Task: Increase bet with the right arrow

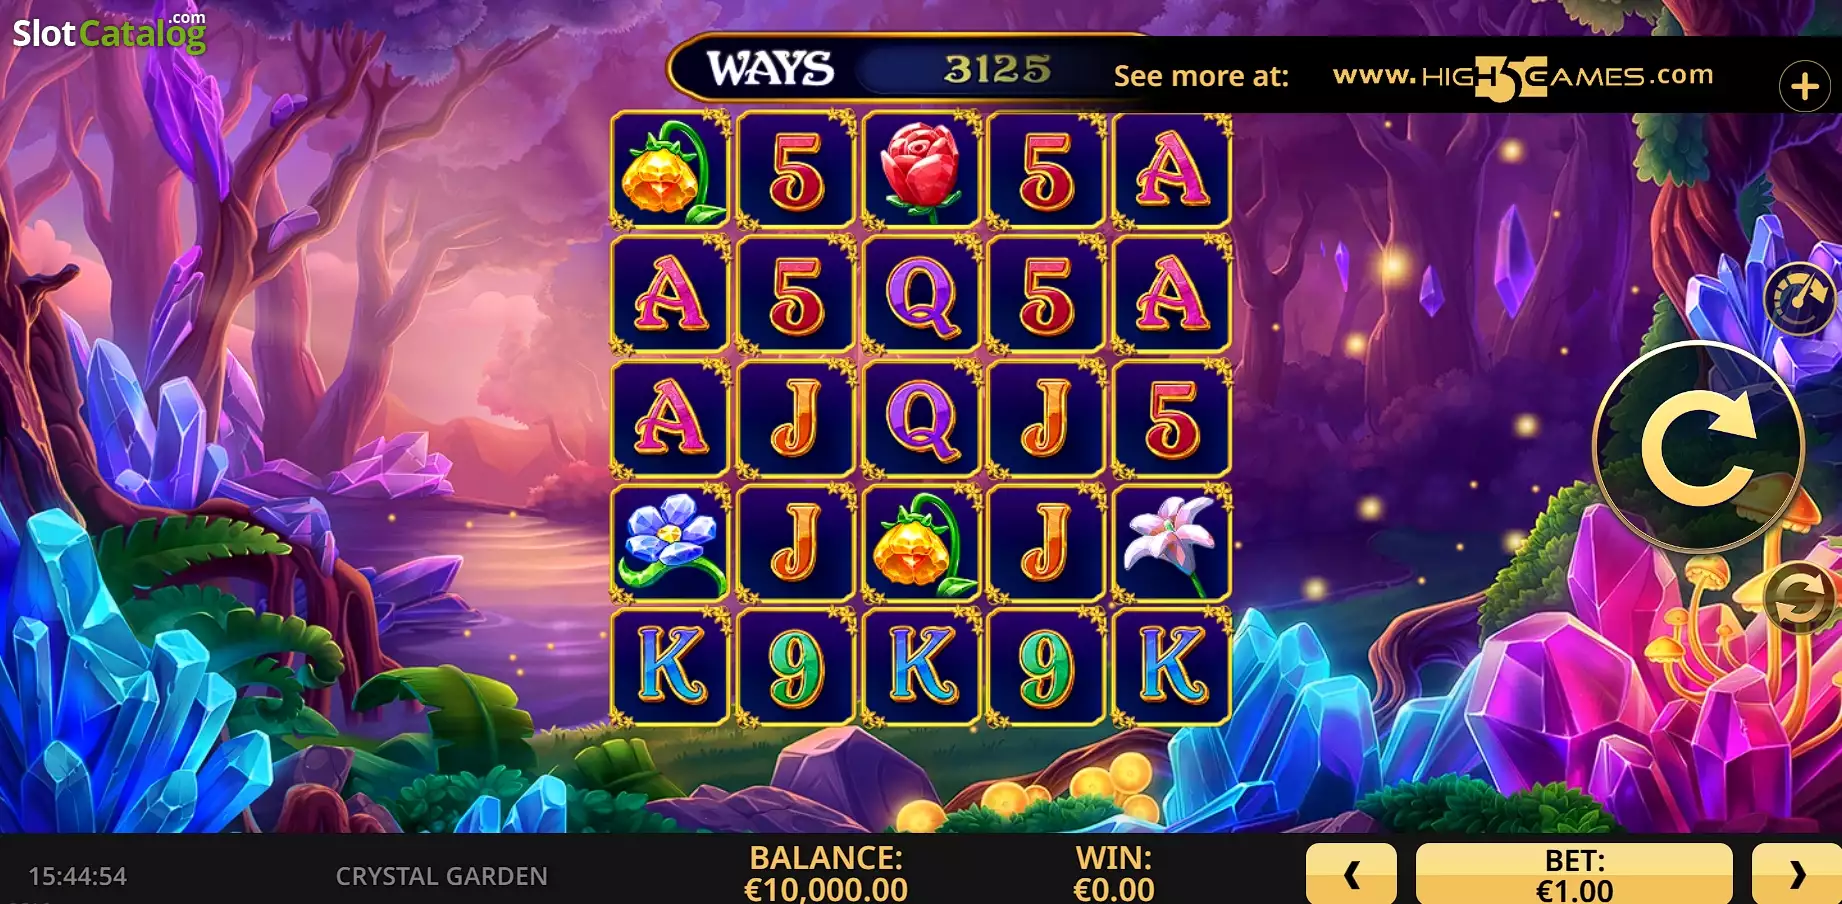Action: coord(1797,874)
